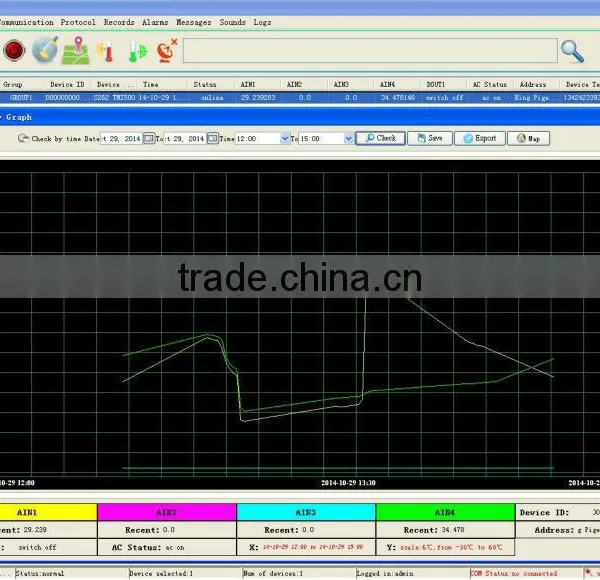Click the green AIN4 color legend
The width and height of the screenshot is (600, 580).
coord(445,512)
